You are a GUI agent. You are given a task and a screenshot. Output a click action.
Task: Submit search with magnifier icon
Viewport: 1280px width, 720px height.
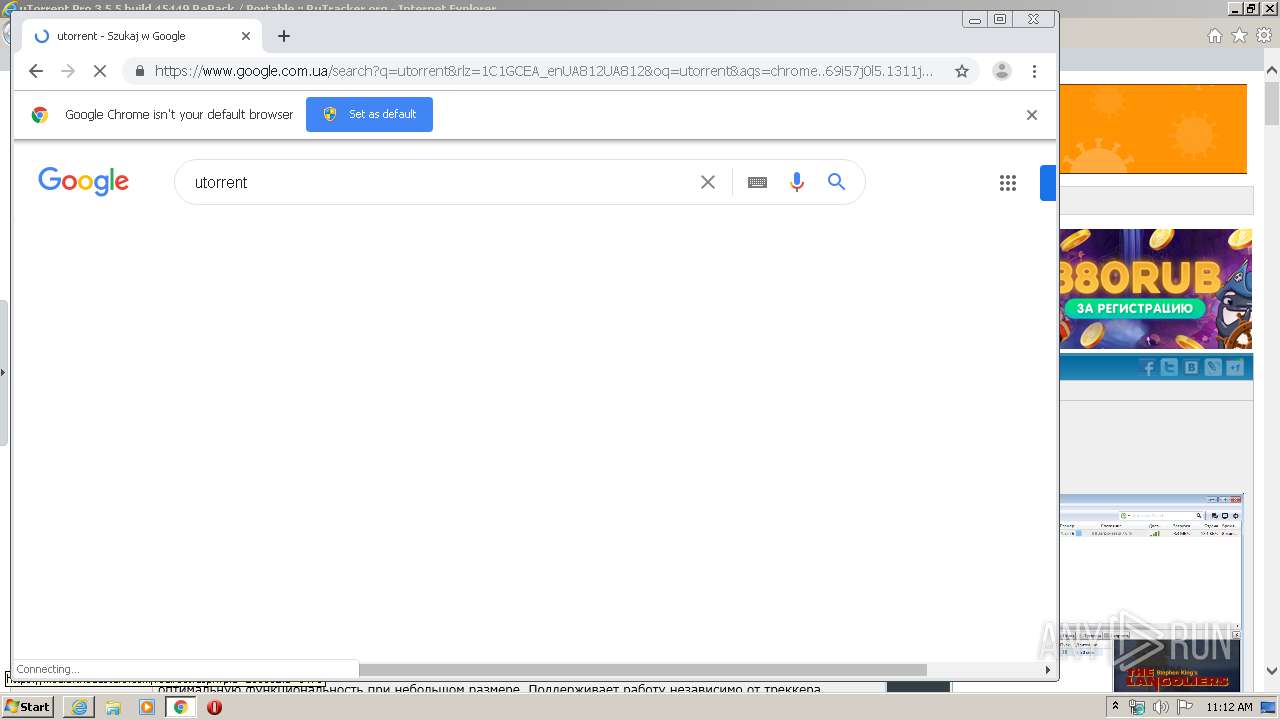pos(837,182)
